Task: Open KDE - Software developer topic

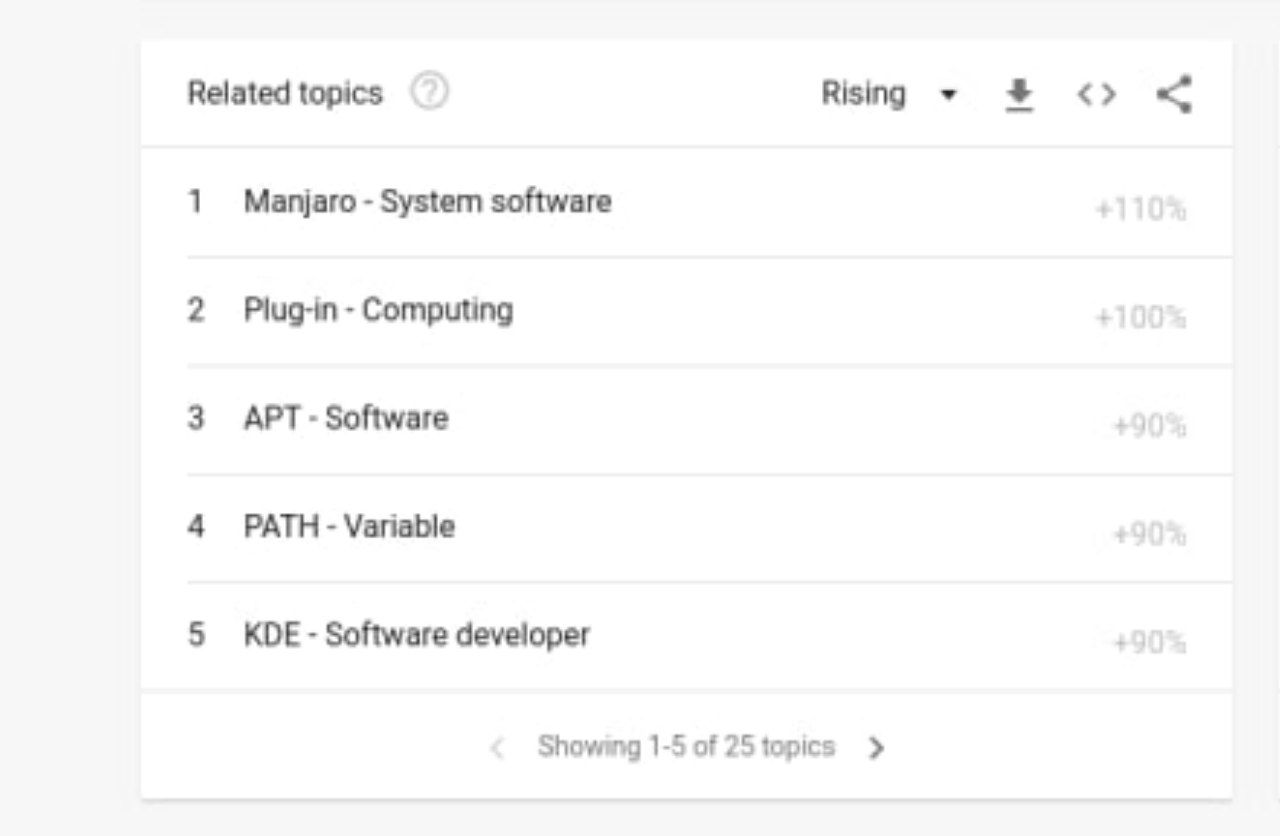Action: [x=417, y=635]
